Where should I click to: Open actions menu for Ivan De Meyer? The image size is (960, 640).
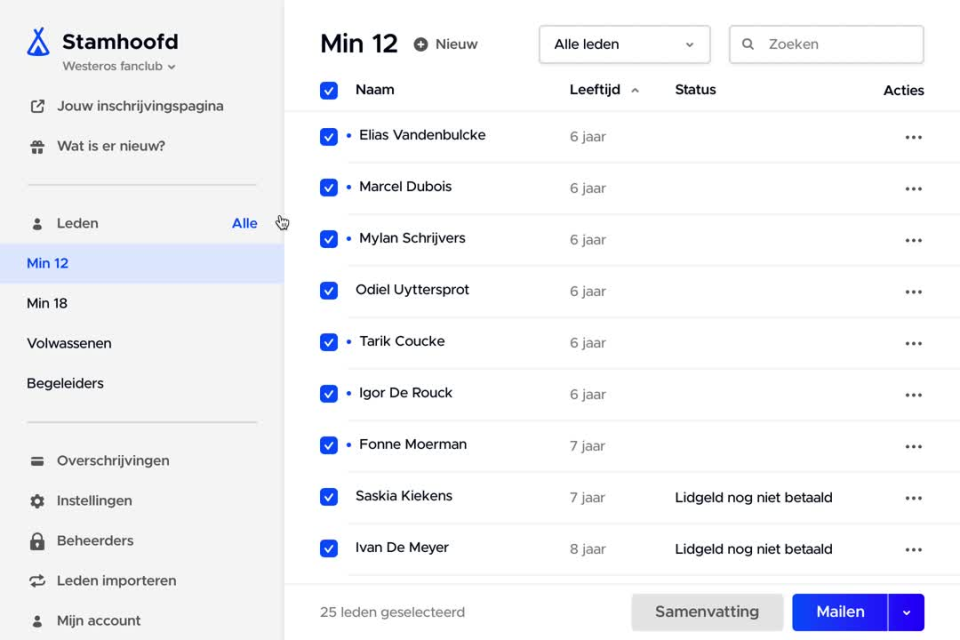(913, 549)
